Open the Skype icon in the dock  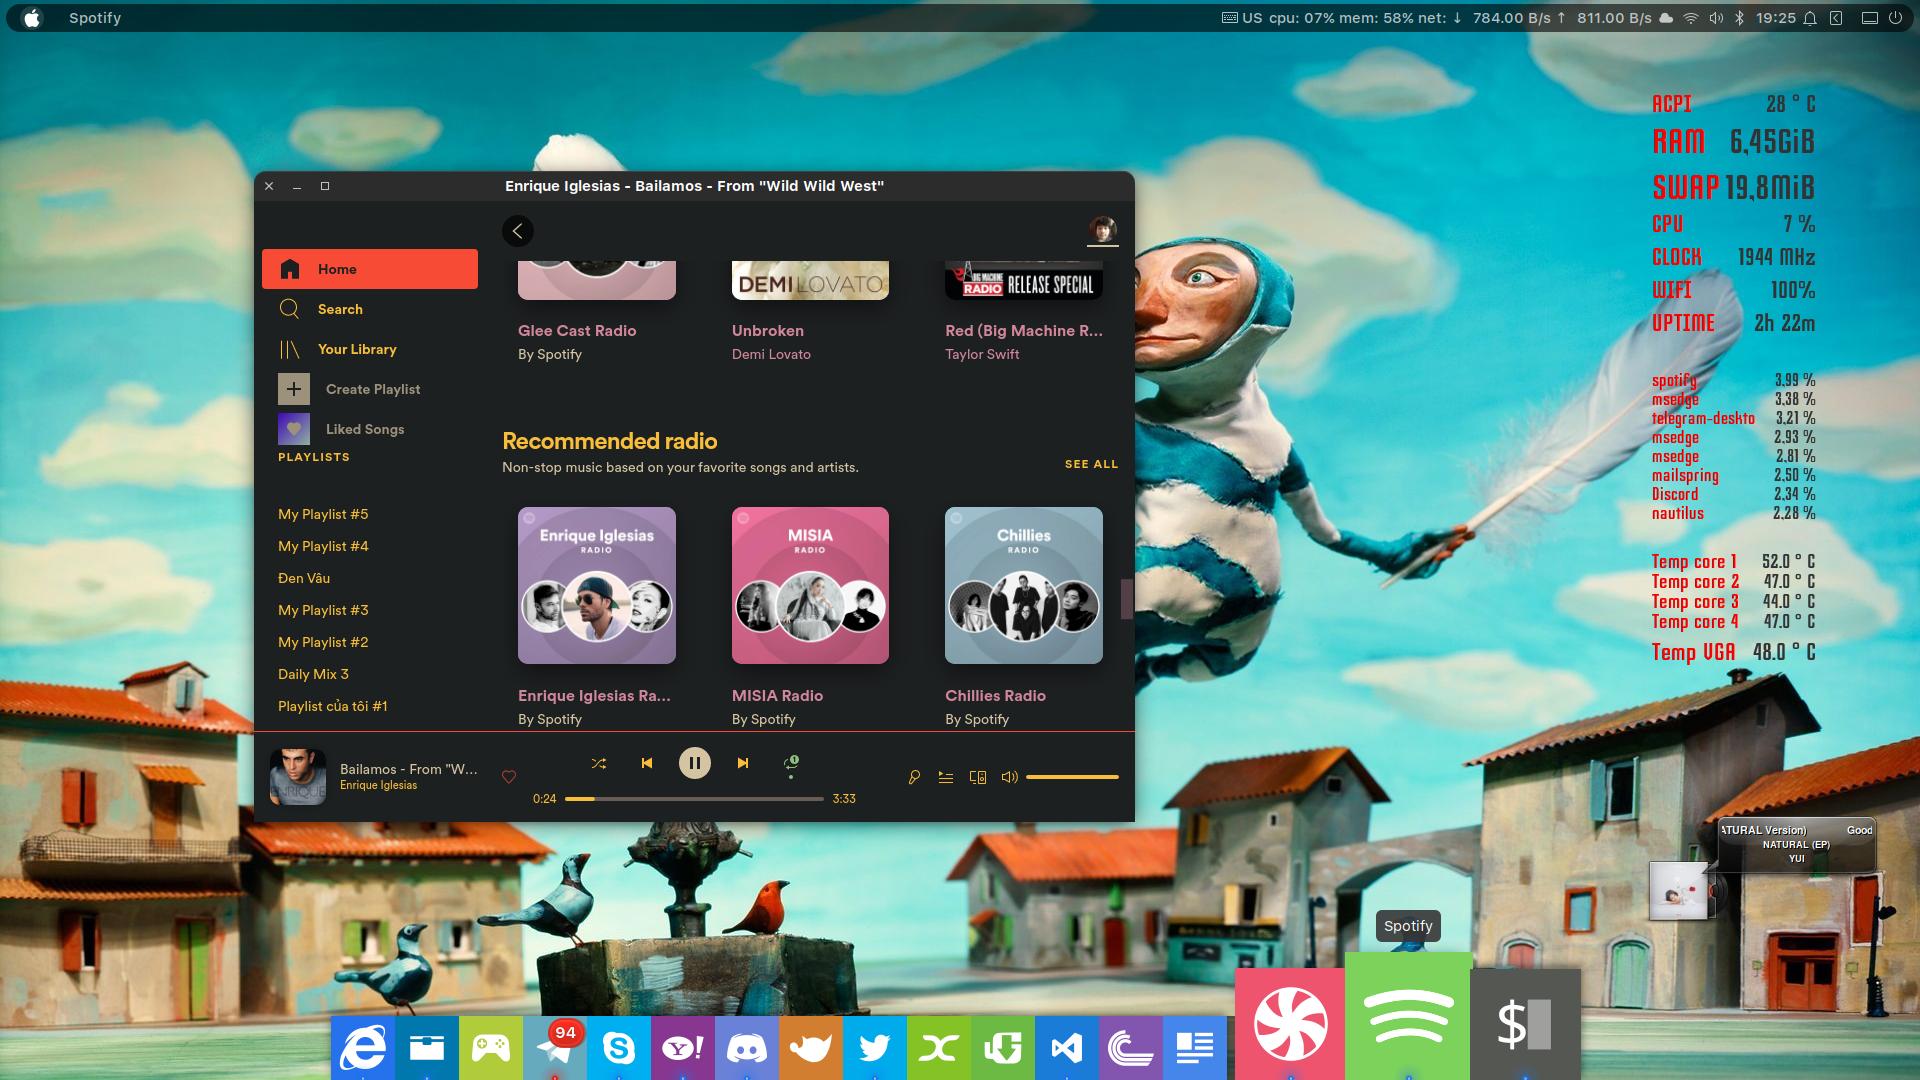coord(619,1048)
